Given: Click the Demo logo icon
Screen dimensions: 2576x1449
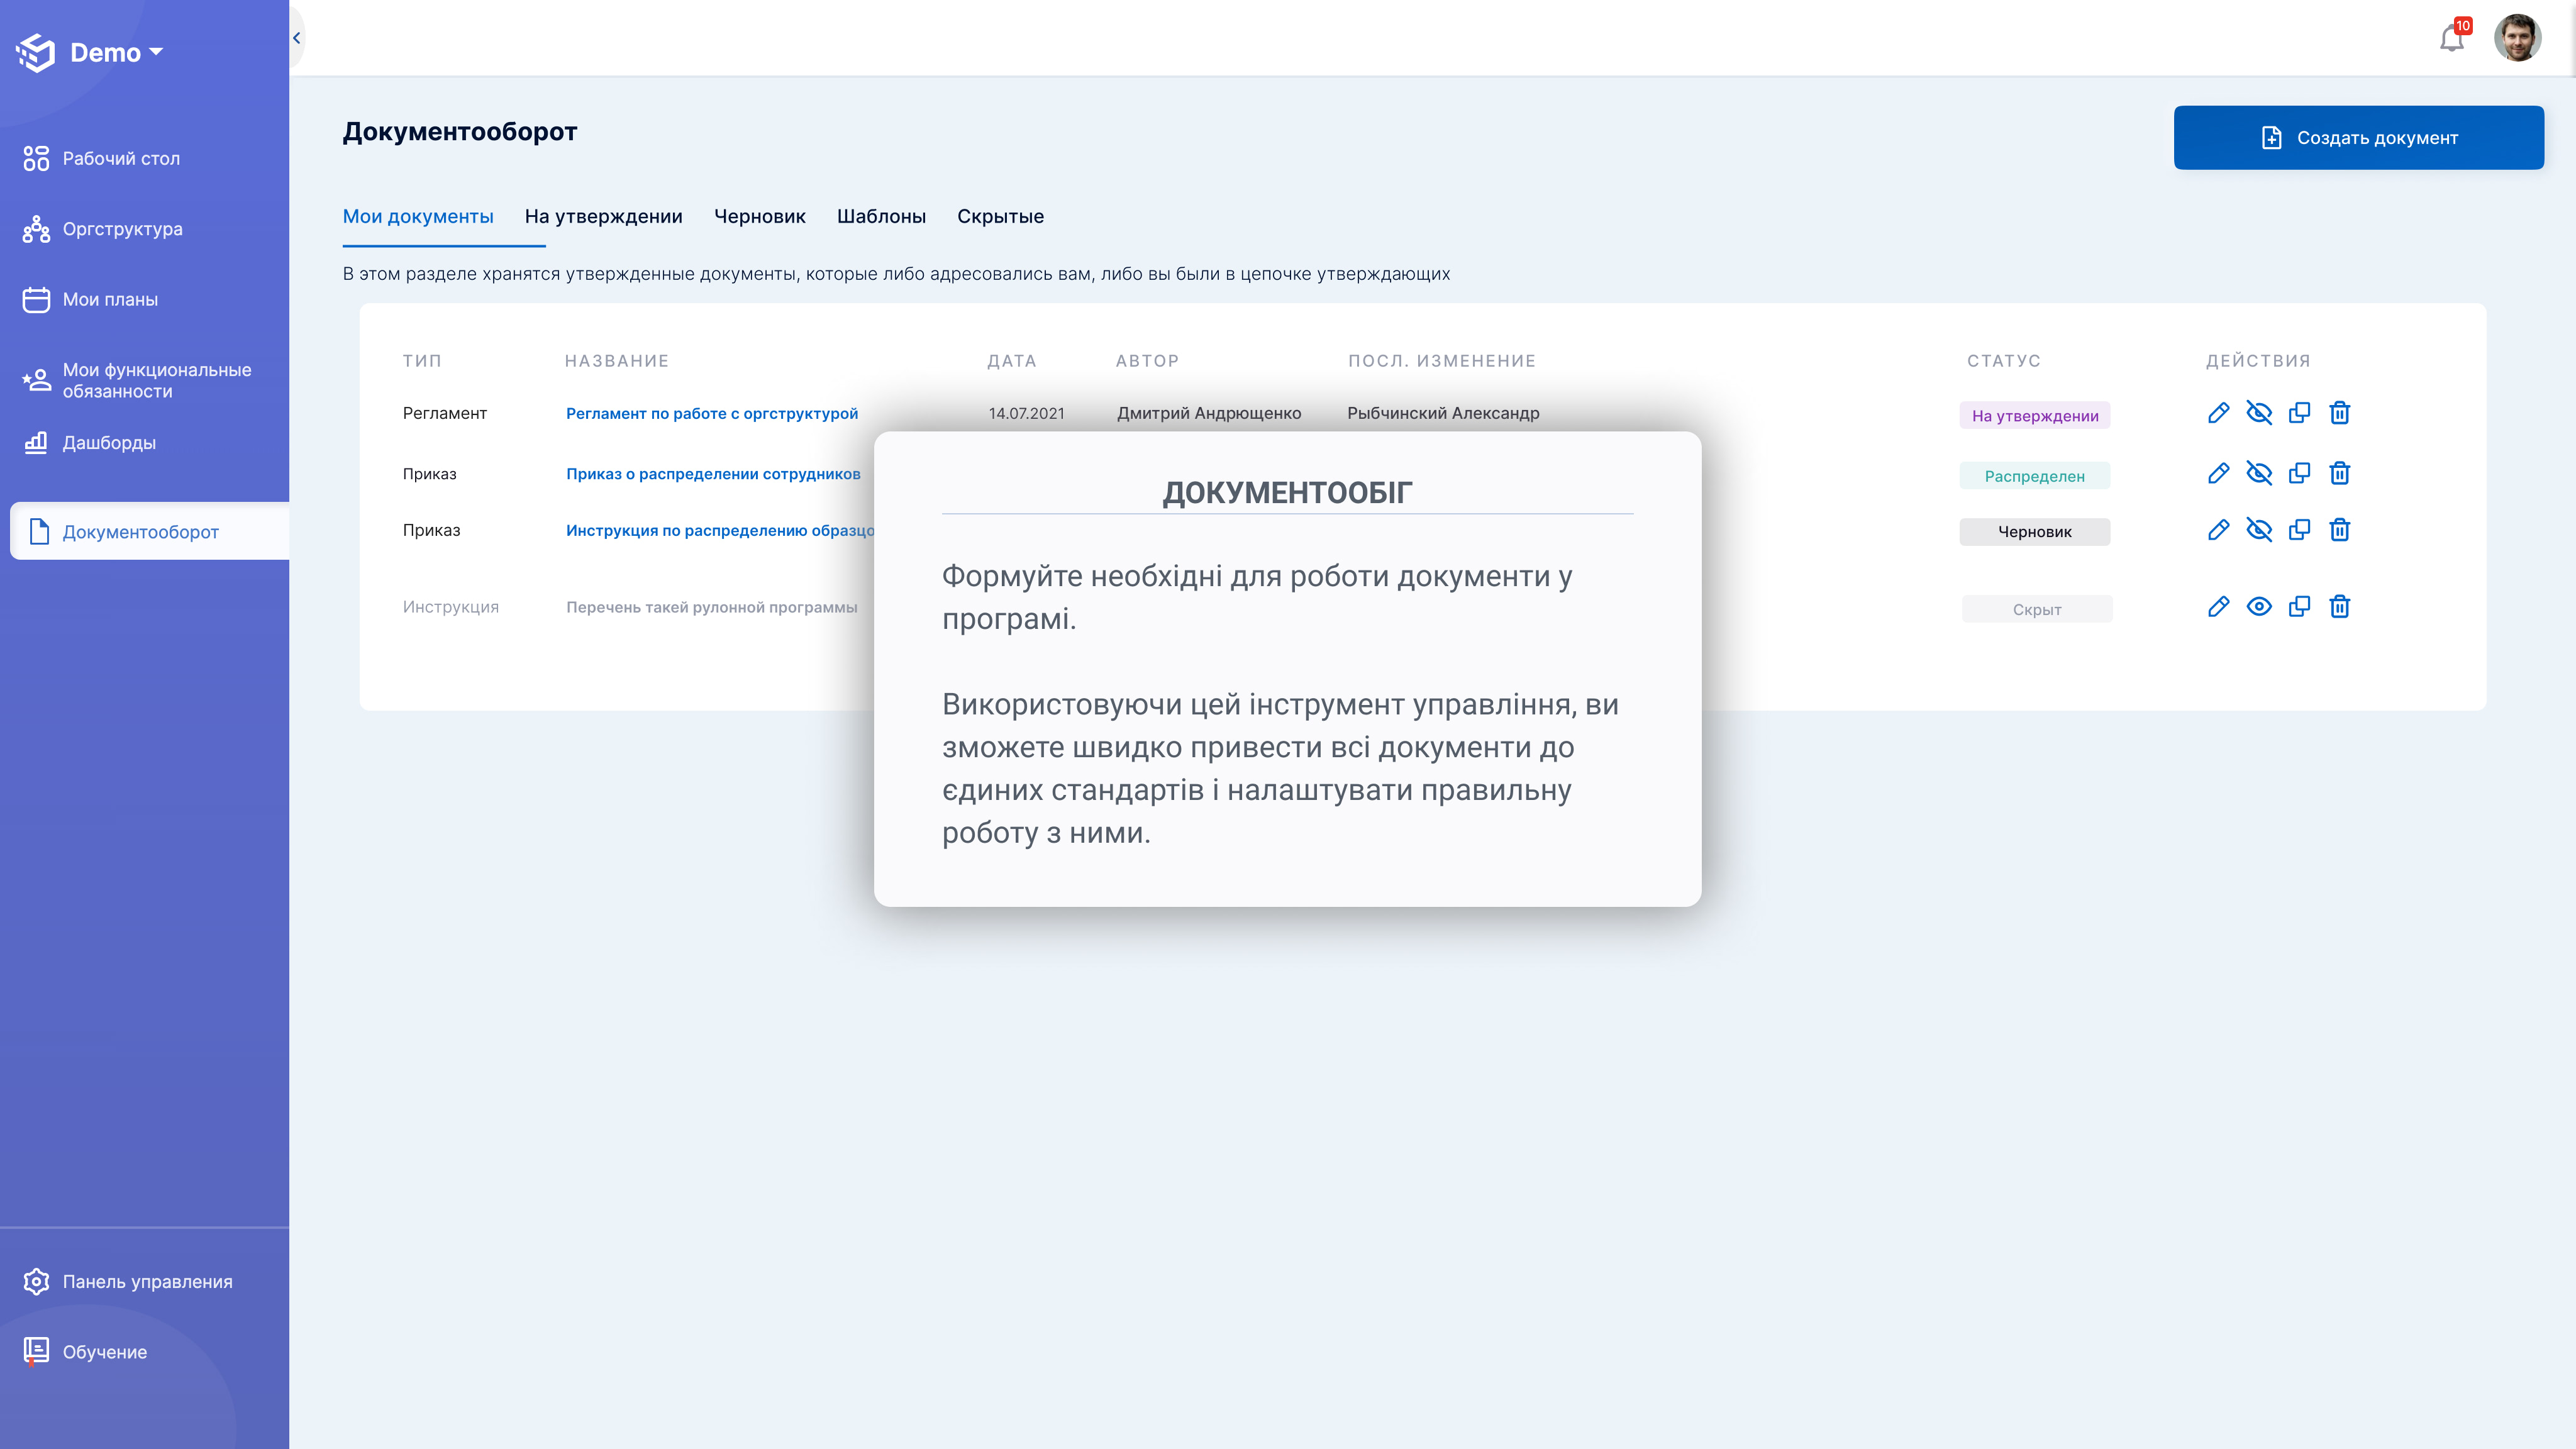Looking at the screenshot, I should (36, 52).
